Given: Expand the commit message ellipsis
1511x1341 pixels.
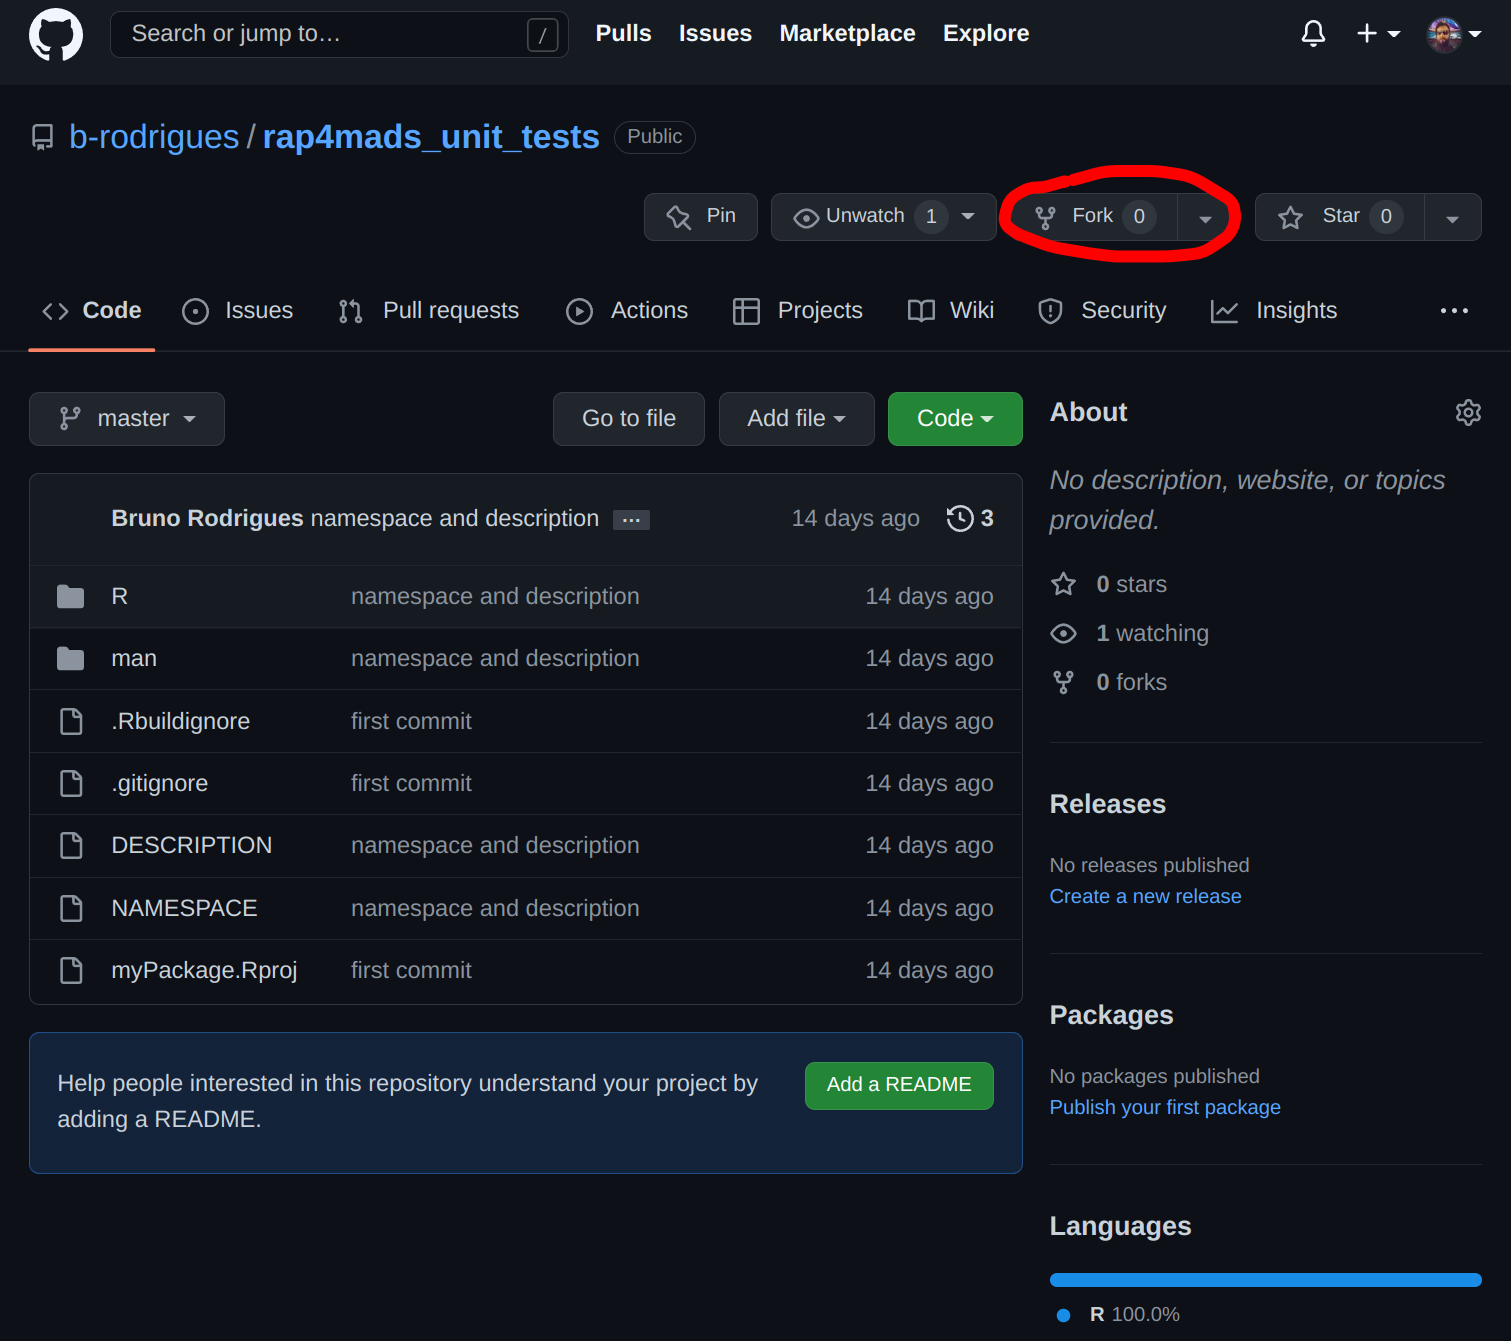Looking at the screenshot, I should pos(631,520).
